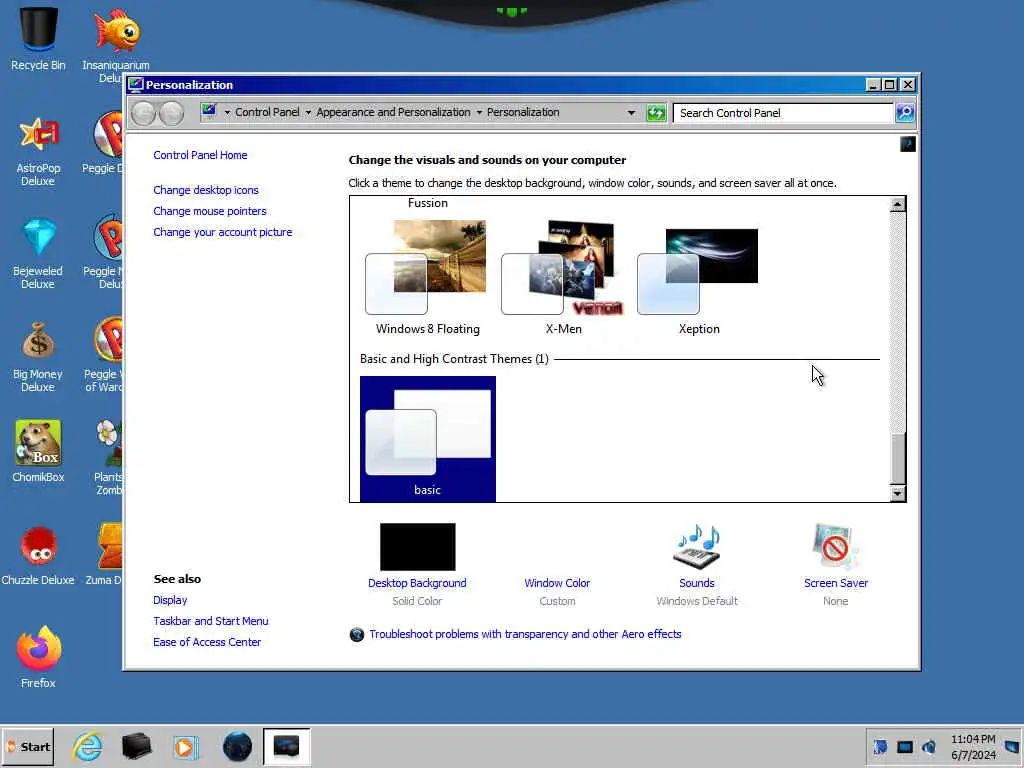Open Change mouse pointers link
Viewport: 1024px width, 768px height.
[x=210, y=211]
